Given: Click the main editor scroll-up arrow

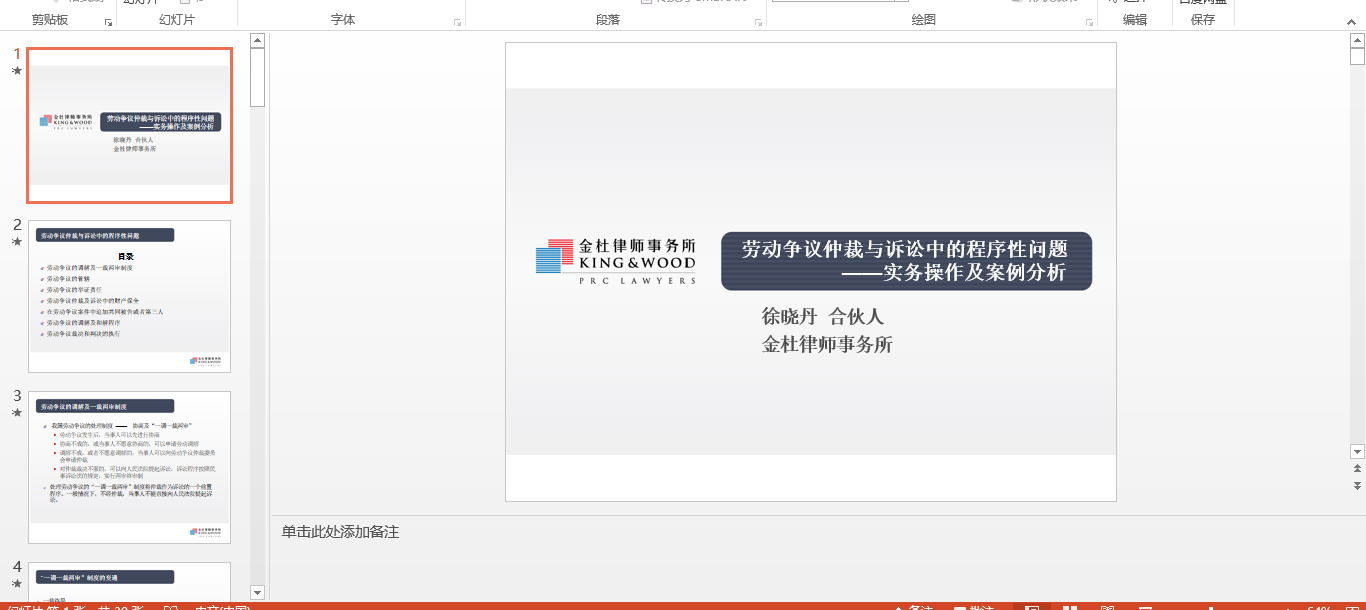Looking at the screenshot, I should click(1357, 41).
